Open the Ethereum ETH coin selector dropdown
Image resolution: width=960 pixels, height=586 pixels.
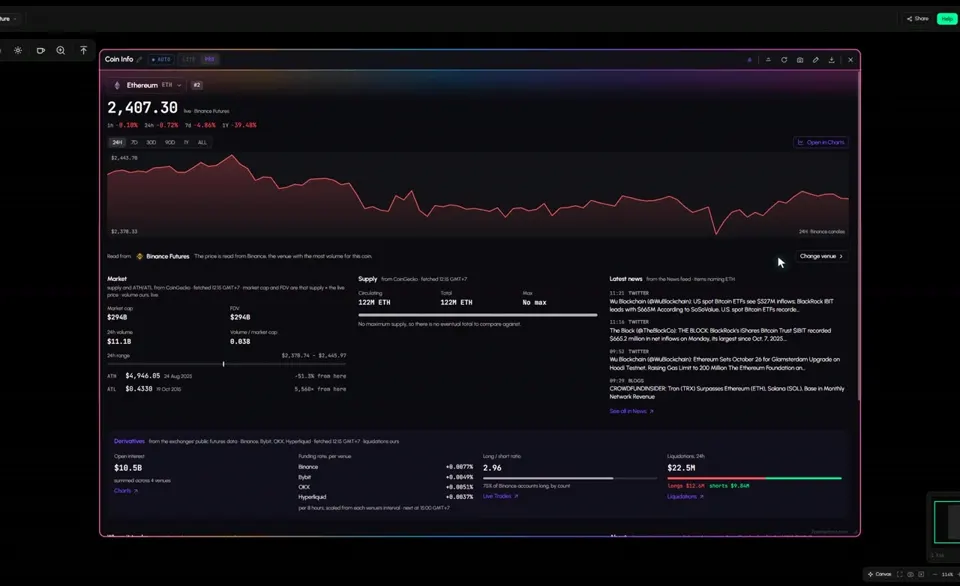(x=148, y=85)
